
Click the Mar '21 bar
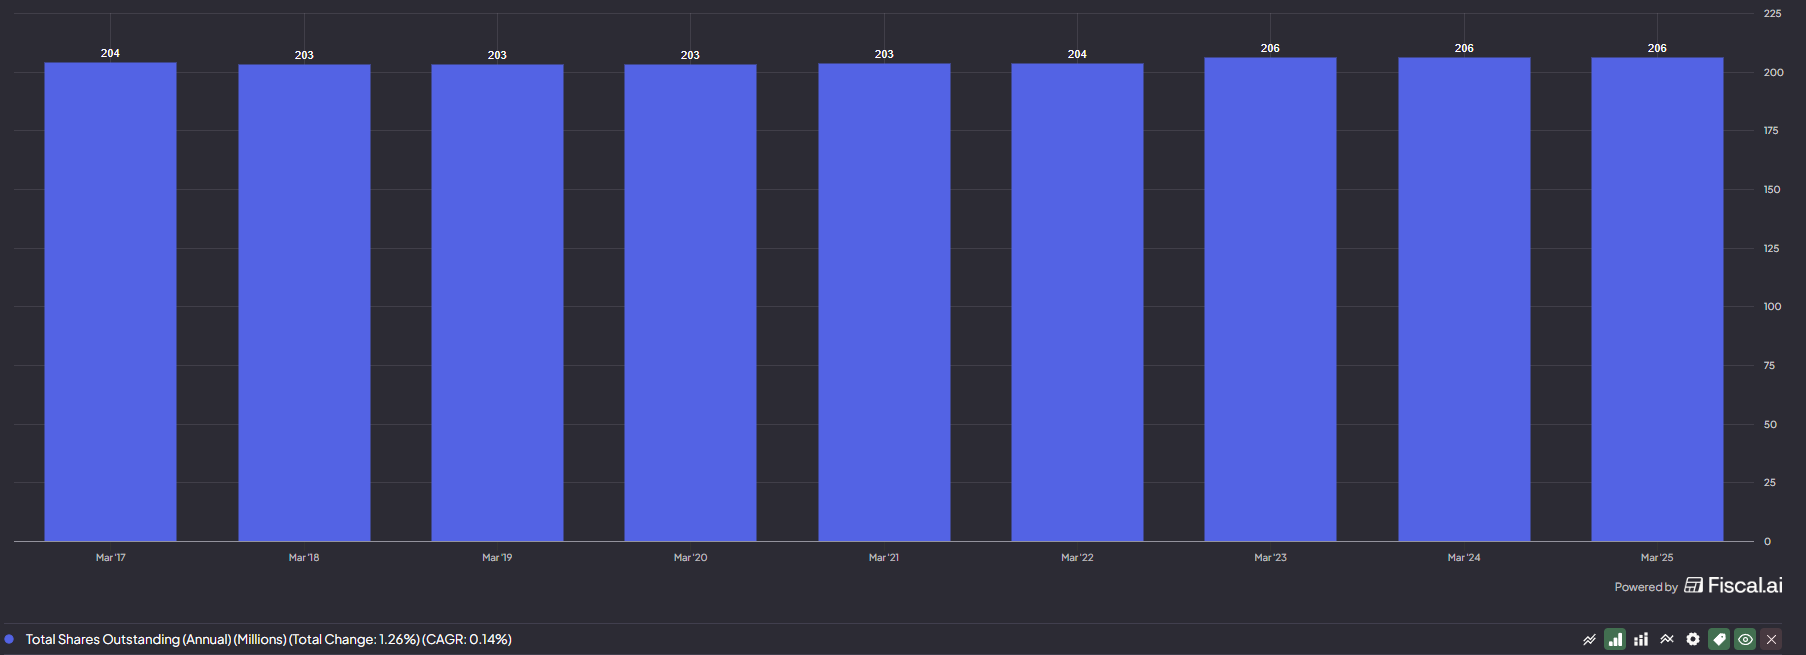click(884, 302)
